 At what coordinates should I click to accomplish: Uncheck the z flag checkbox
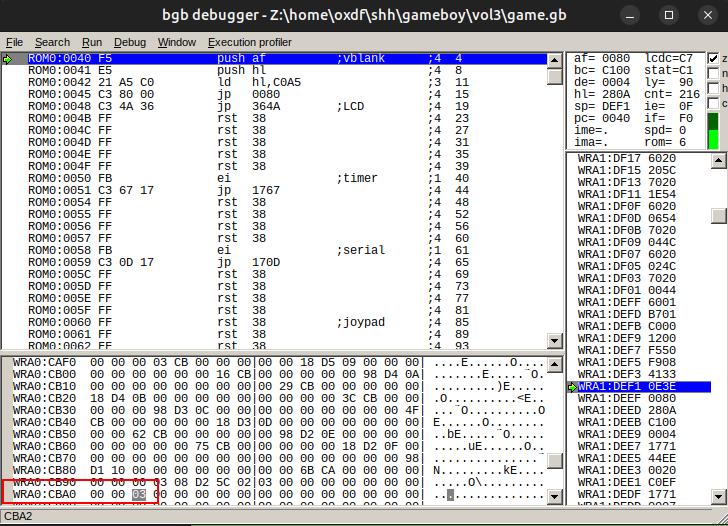(x=713, y=59)
